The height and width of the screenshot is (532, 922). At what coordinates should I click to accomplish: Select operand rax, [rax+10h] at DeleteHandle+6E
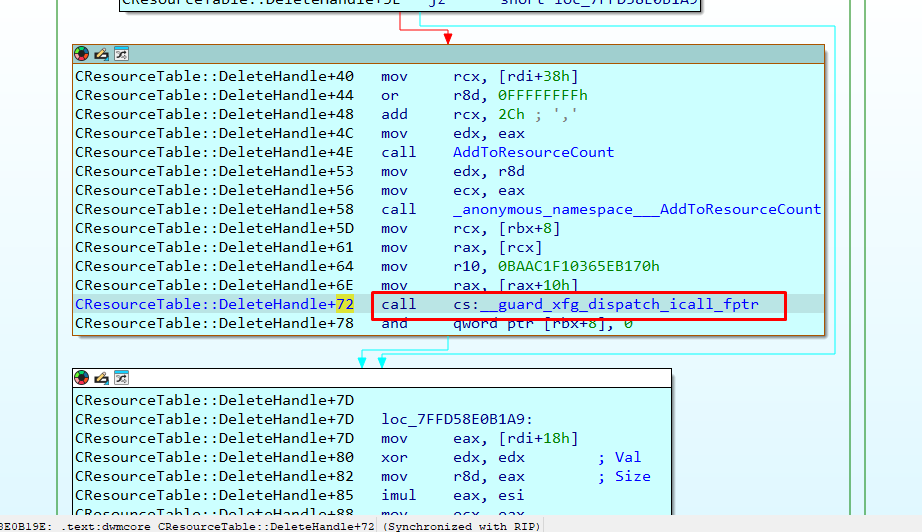click(x=516, y=285)
